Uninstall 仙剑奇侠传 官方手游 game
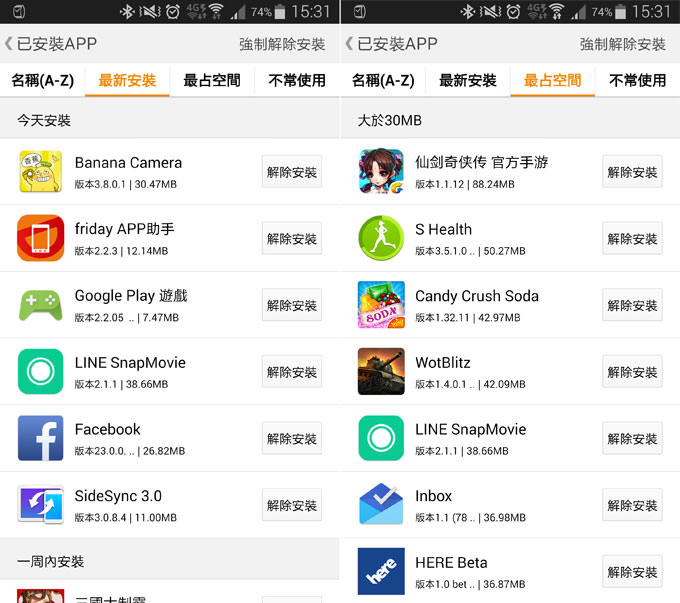 click(632, 172)
